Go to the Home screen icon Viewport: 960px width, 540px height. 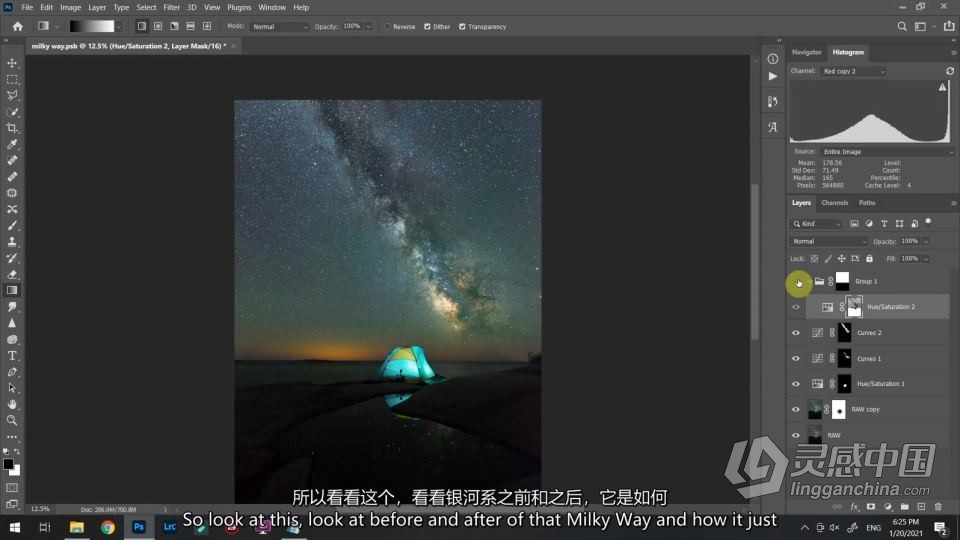pos(18,26)
